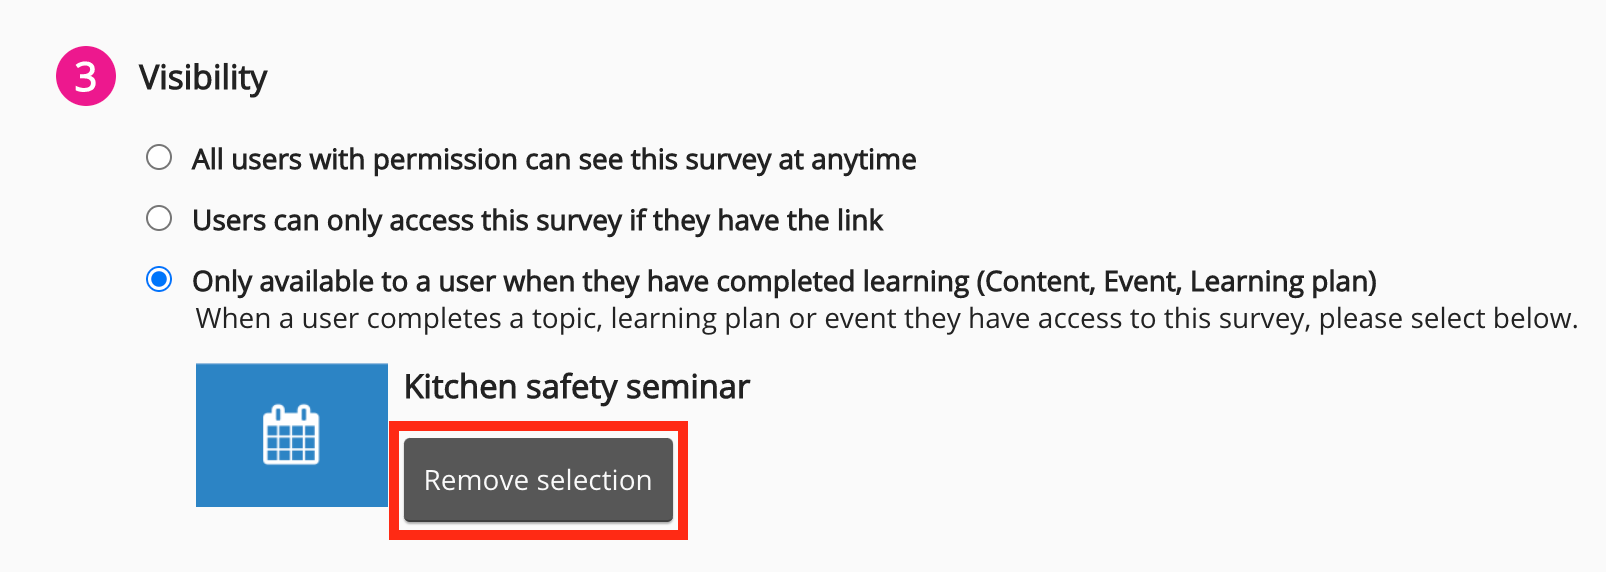Click "Users can only access this survey" text
The image size is (1606, 572).
[406, 220]
